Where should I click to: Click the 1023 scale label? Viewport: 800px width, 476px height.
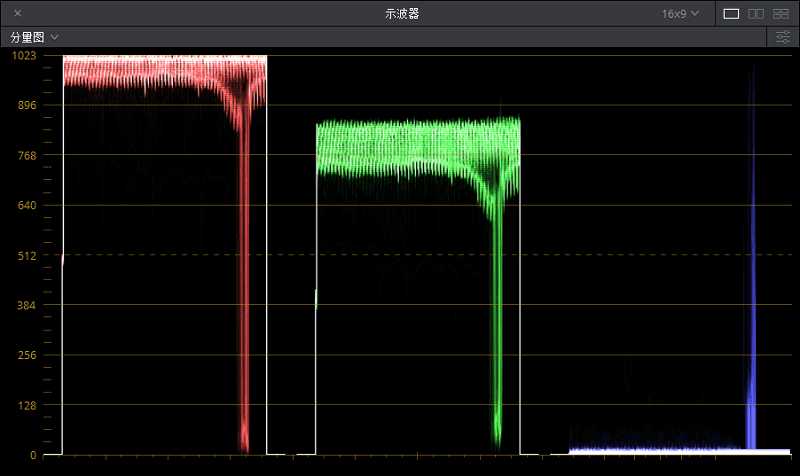pos(23,56)
